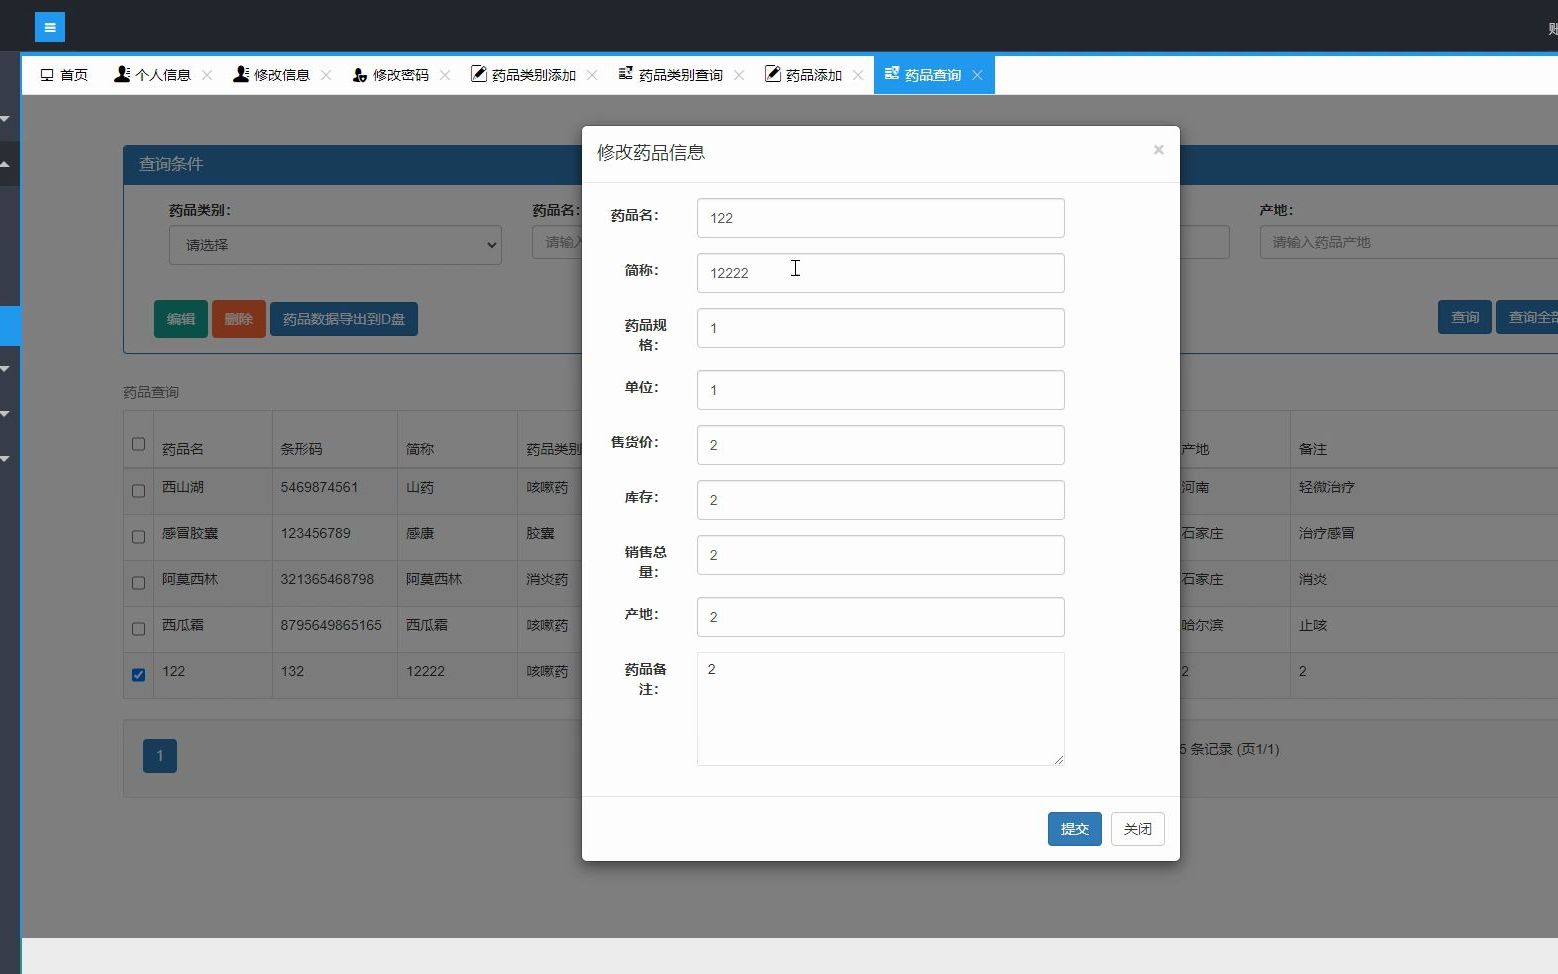Click the 个人信息 tab user icon

tap(122, 74)
